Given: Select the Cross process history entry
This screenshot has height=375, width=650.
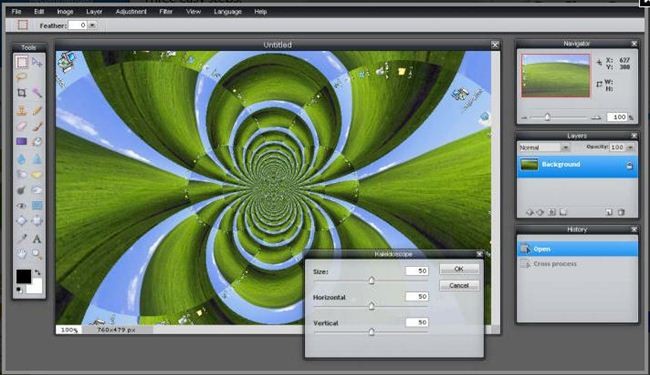Looking at the screenshot, I should pyautogui.click(x=577, y=264).
